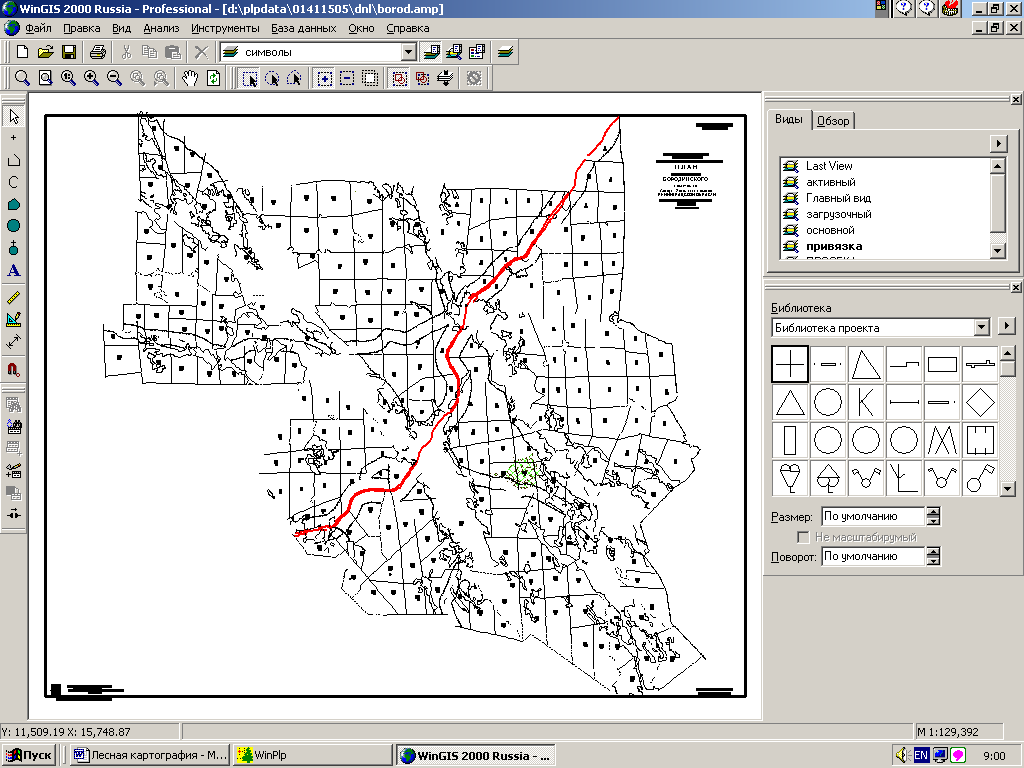Save the project with floppy icon
The image size is (1024, 768).
pos(69,52)
